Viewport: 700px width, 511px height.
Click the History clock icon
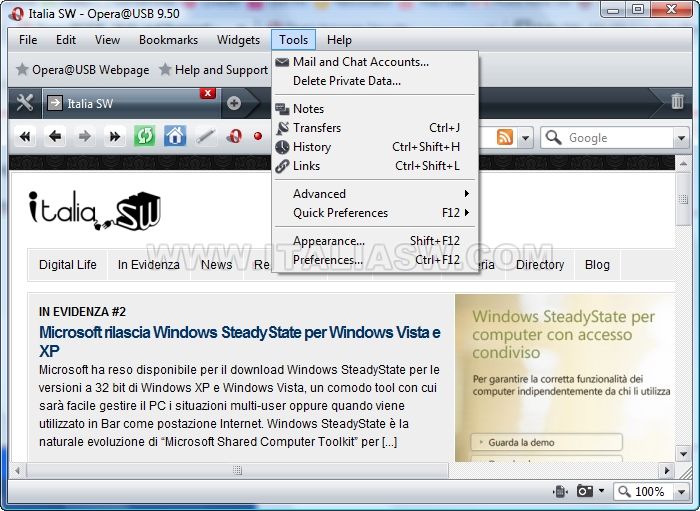[282, 147]
